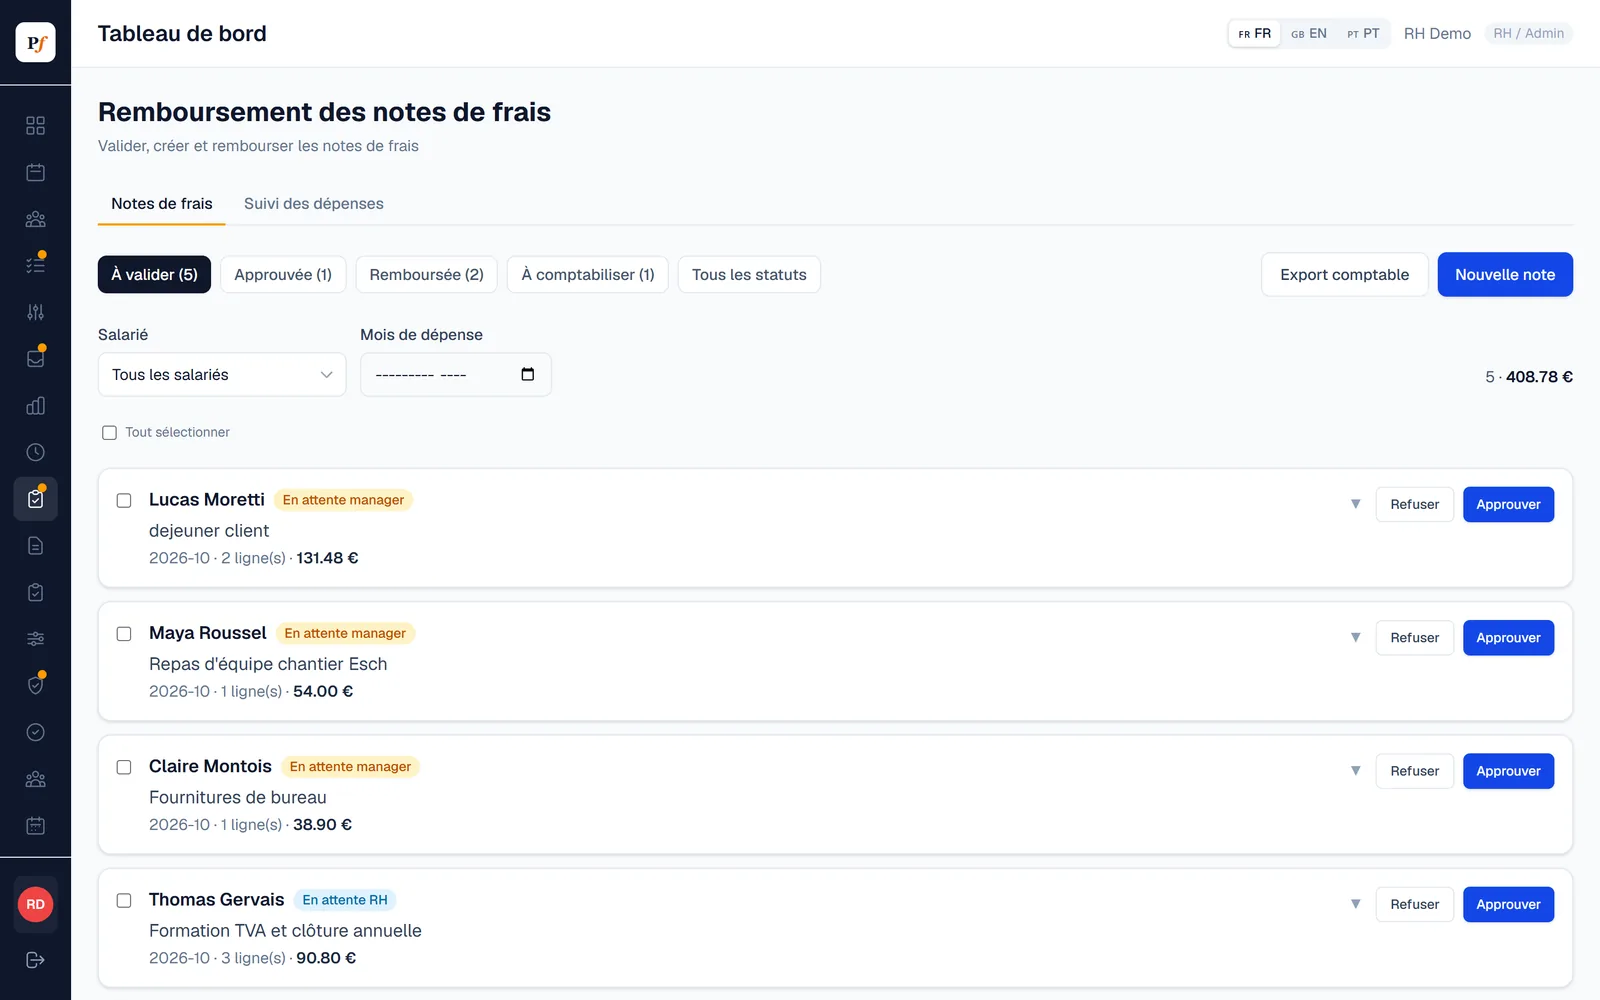This screenshot has height=1000, width=1600.
Task: Switch language to PT
Action: (x=1363, y=34)
